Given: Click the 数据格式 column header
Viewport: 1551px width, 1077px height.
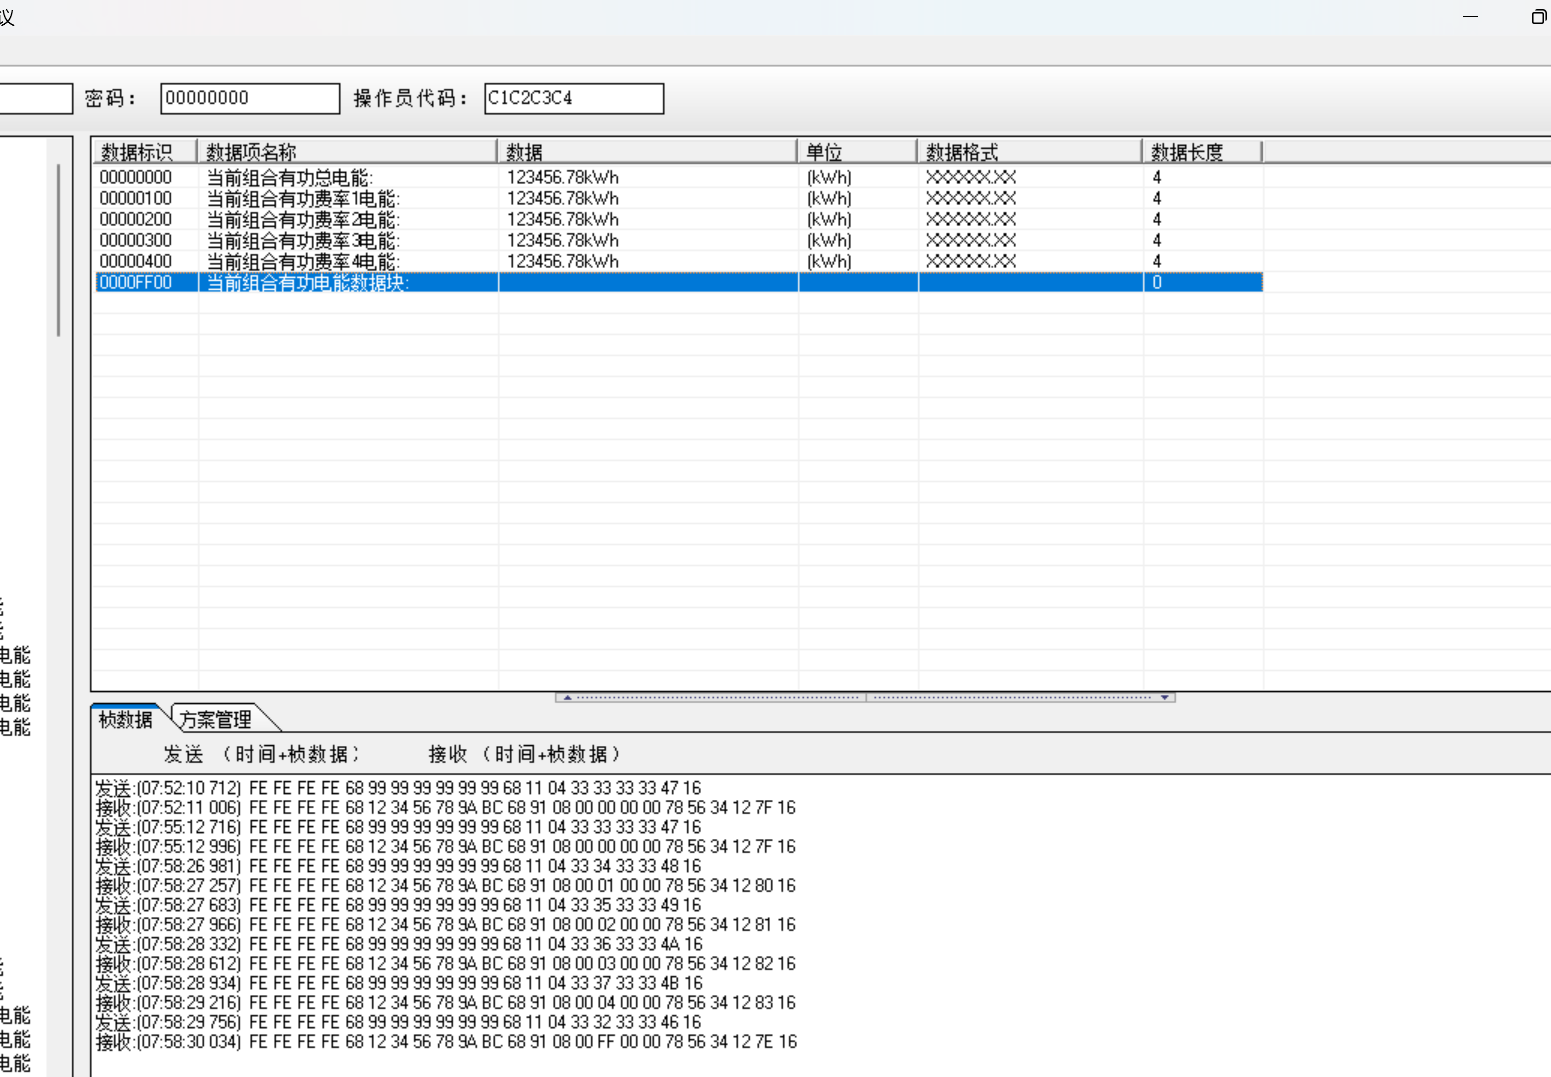Looking at the screenshot, I should click(1030, 152).
